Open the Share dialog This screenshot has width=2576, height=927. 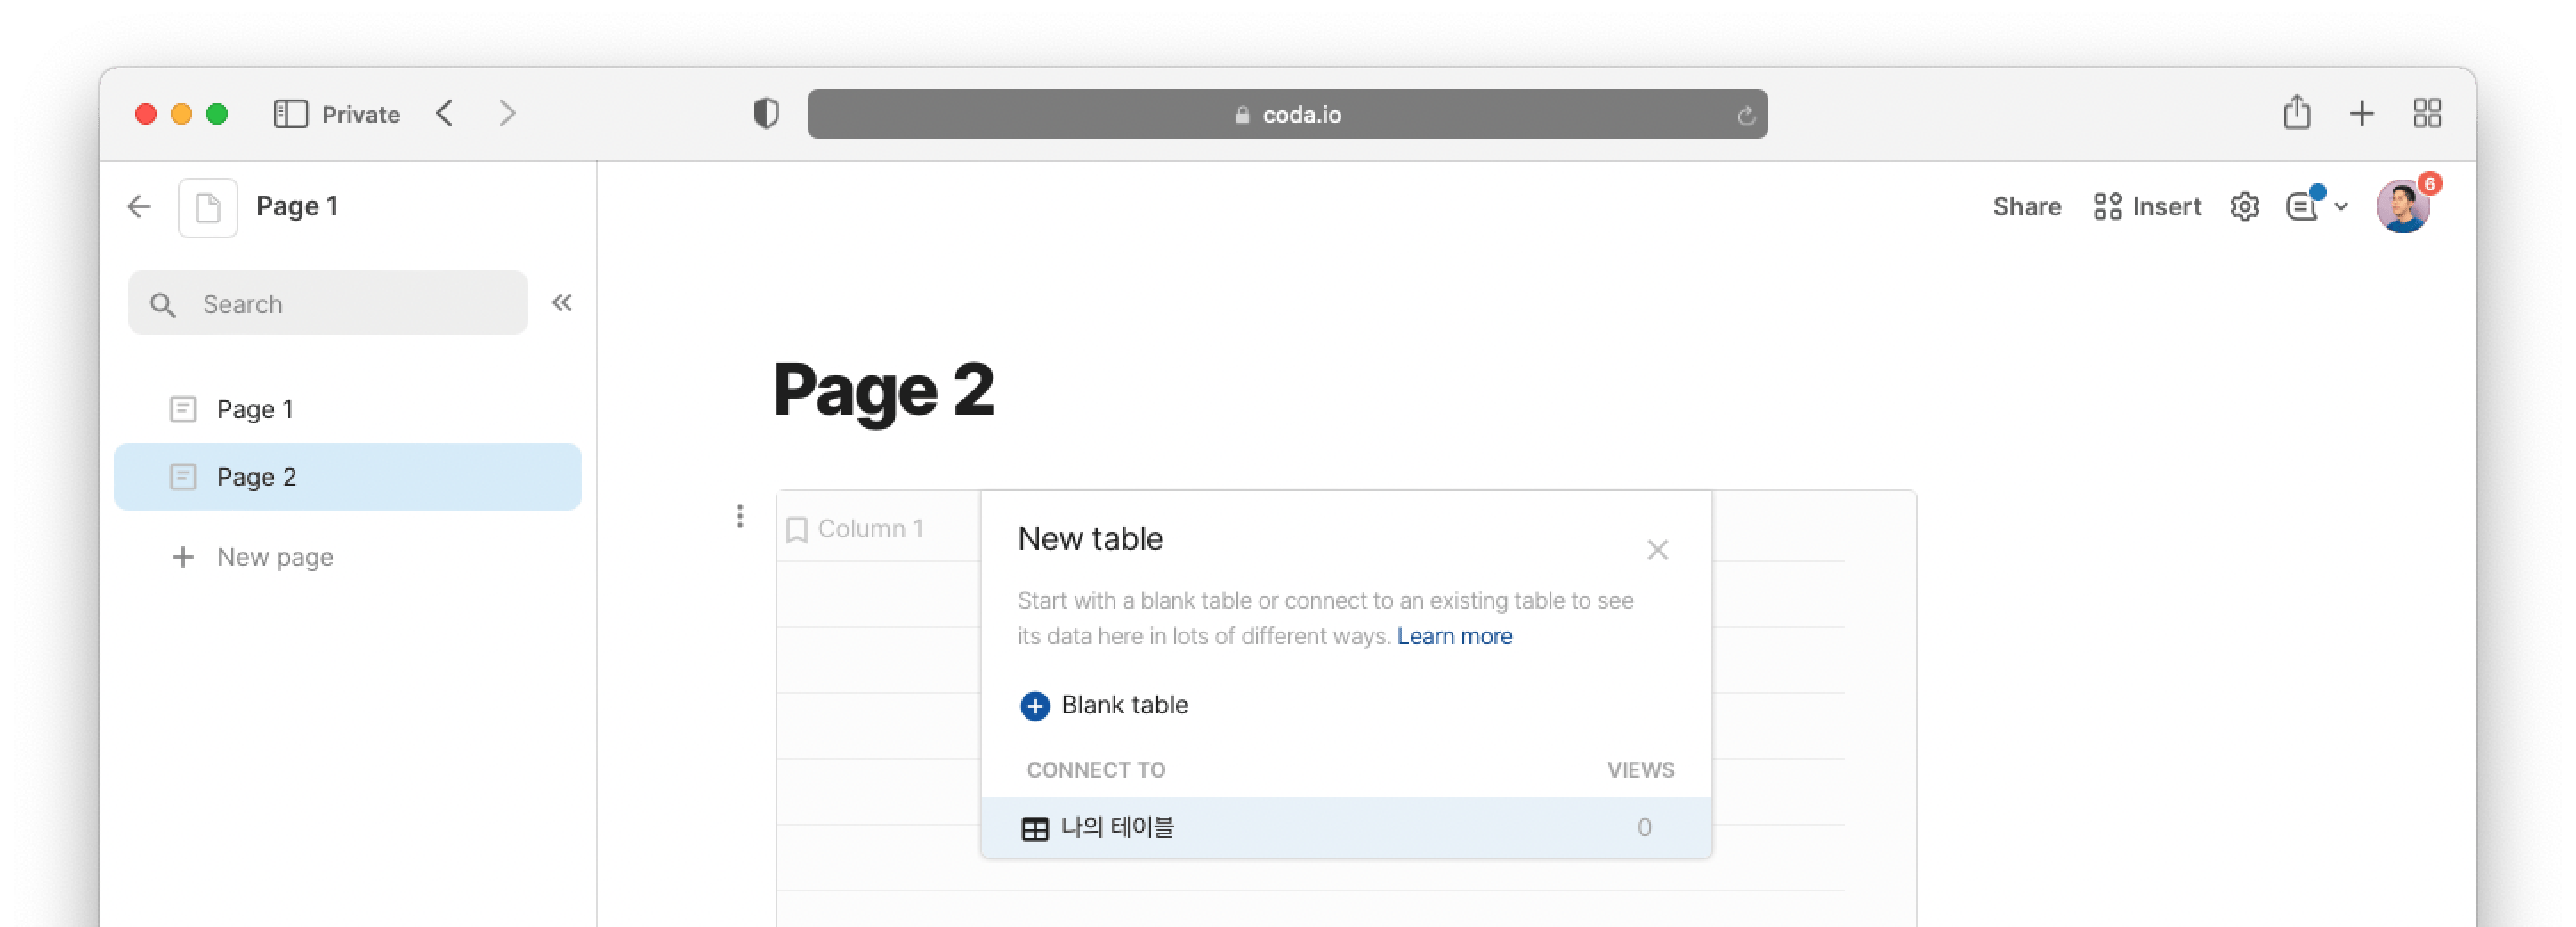2026,207
